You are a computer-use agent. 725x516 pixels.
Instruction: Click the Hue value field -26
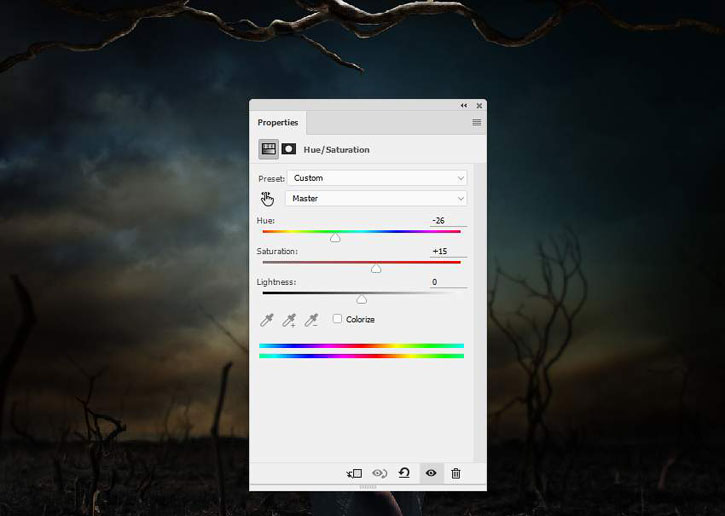[x=448, y=221]
